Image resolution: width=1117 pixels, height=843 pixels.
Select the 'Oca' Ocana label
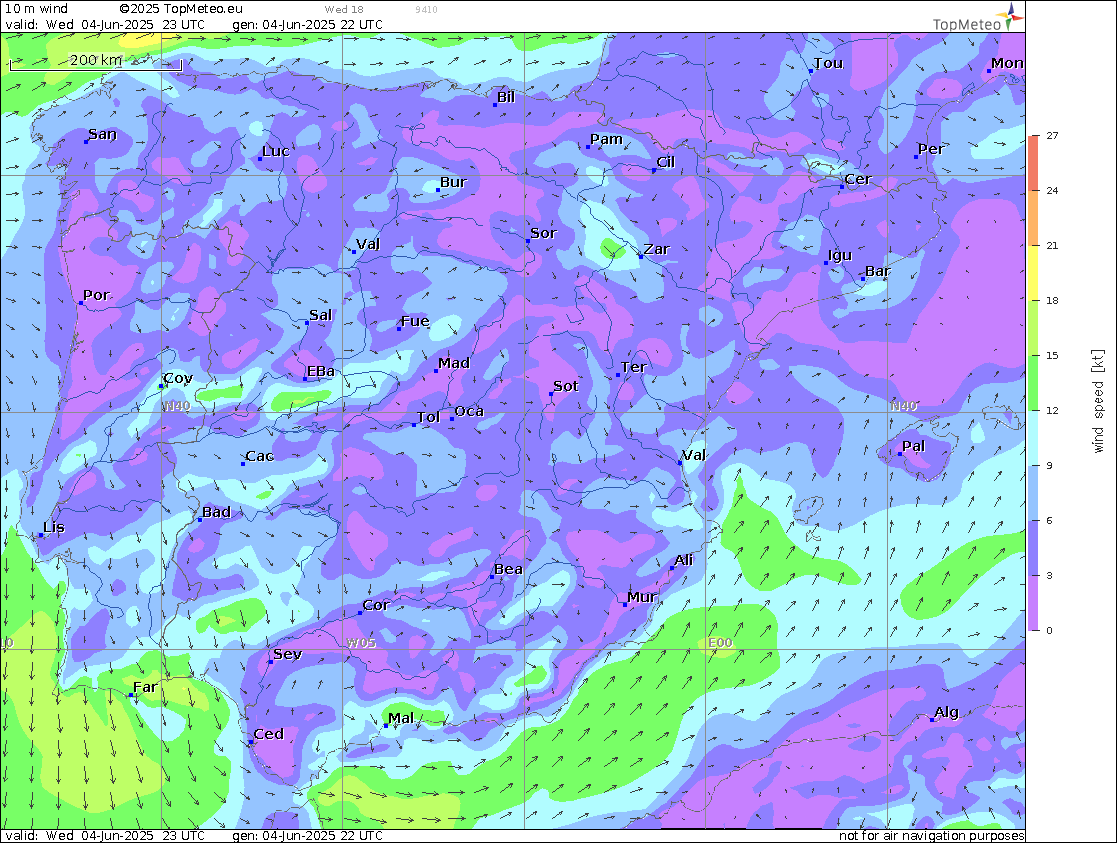[x=469, y=411]
